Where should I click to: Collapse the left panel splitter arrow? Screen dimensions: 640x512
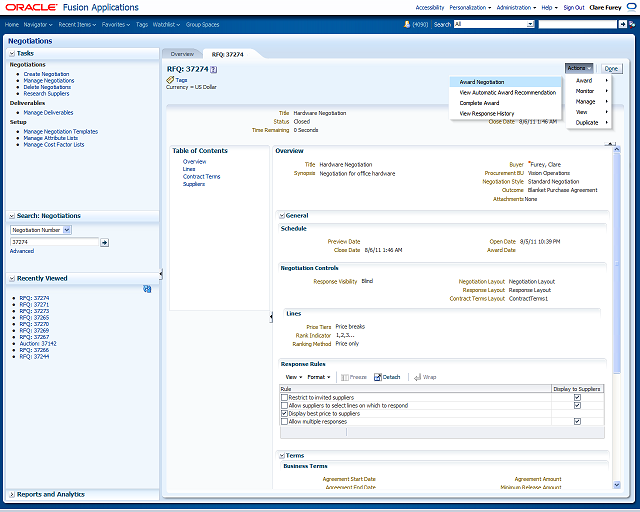161,274
